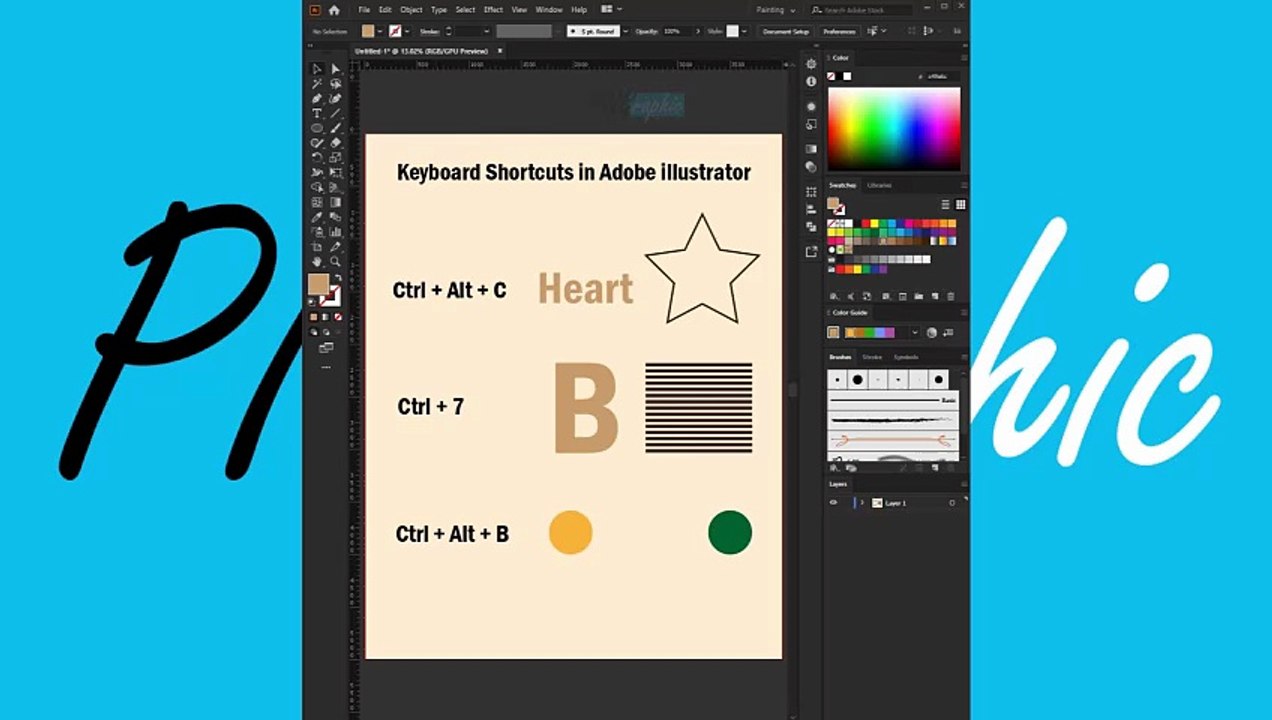Select the Paintbrush tool
Viewport: 1272px width, 720px height.
click(x=335, y=128)
